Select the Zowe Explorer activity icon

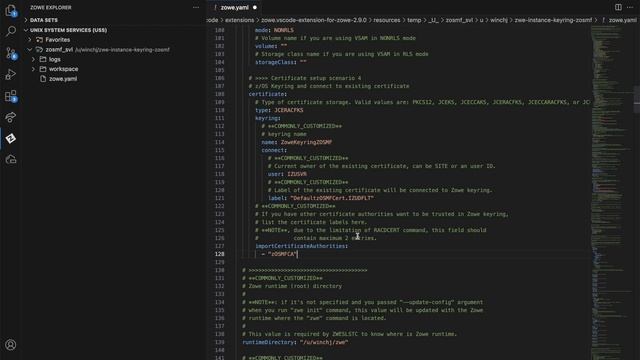click(x=11, y=138)
